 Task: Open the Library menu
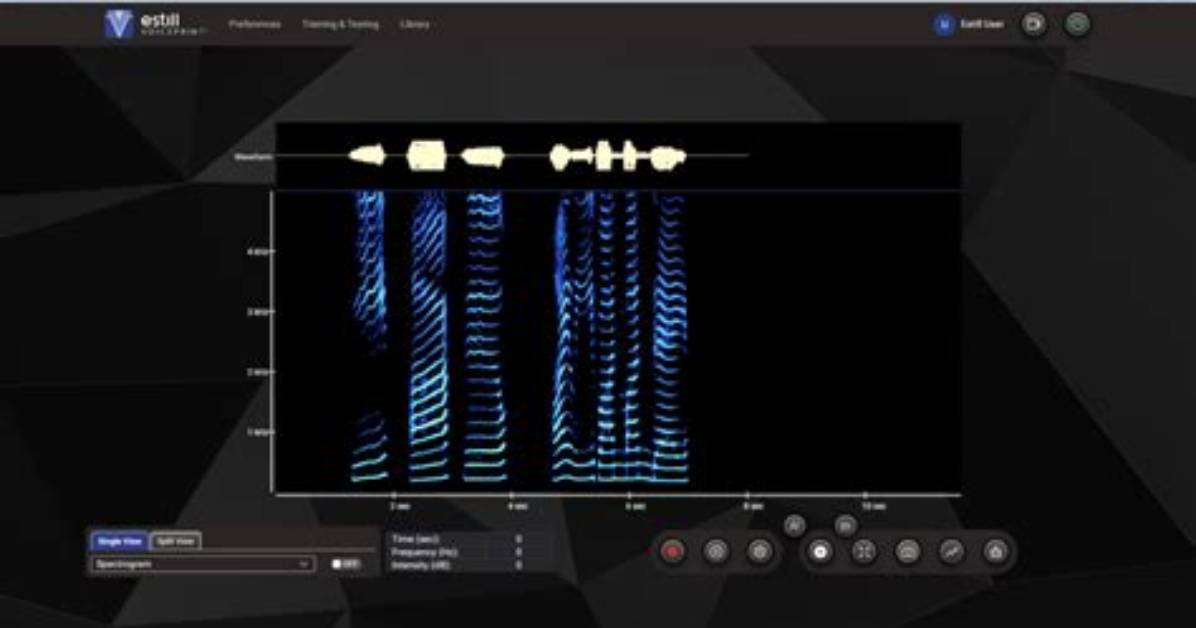(415, 24)
